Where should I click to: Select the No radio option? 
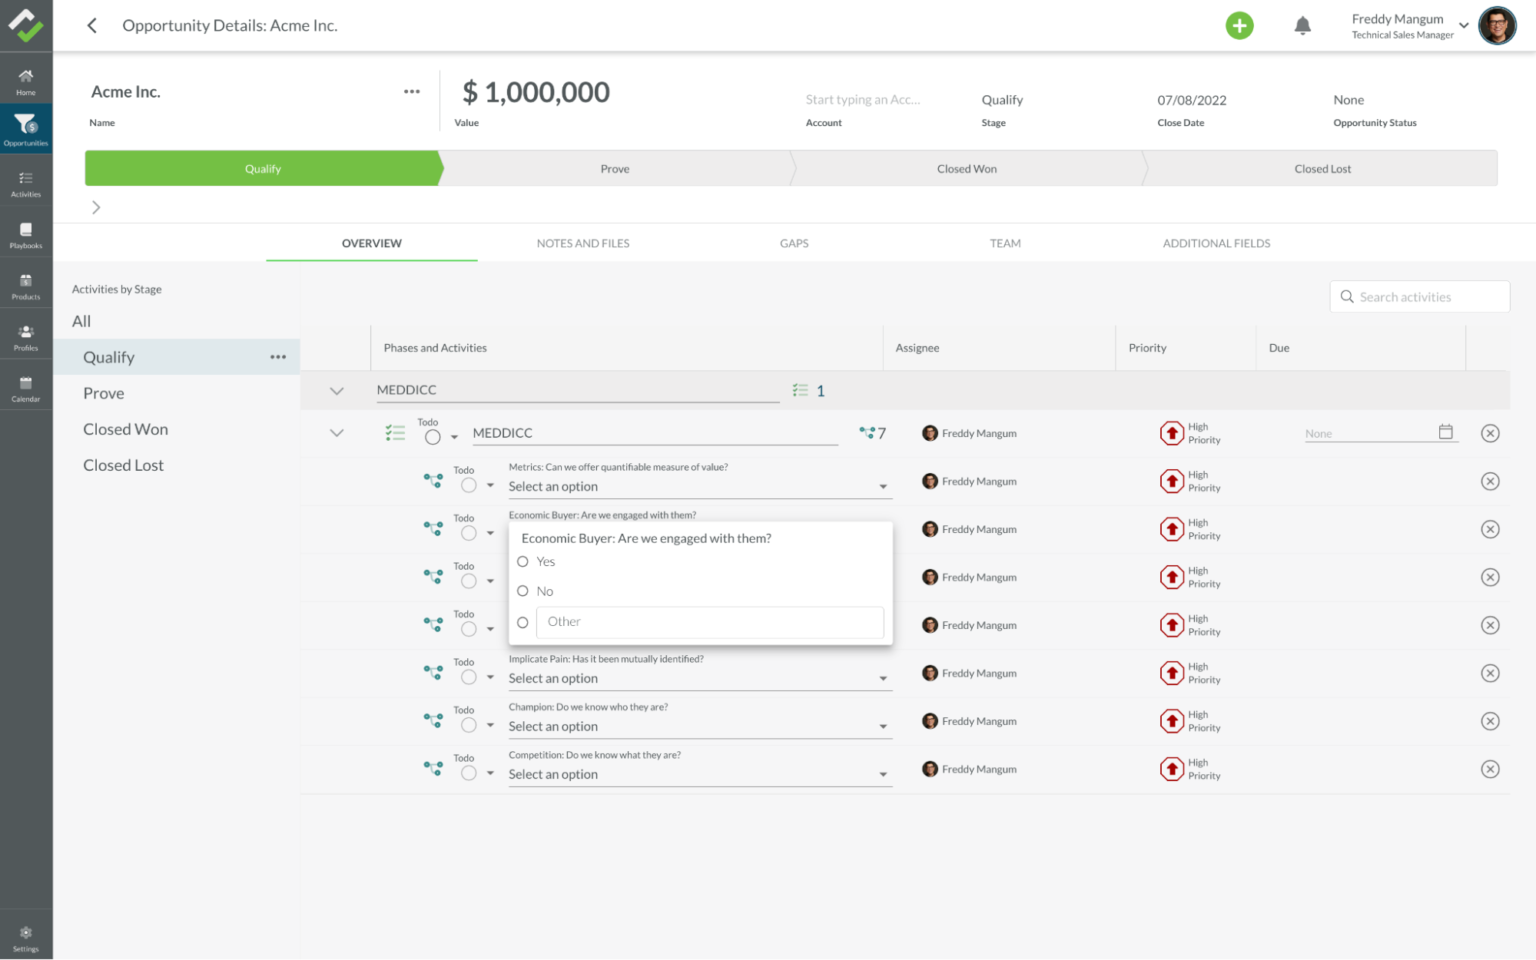[x=523, y=592]
